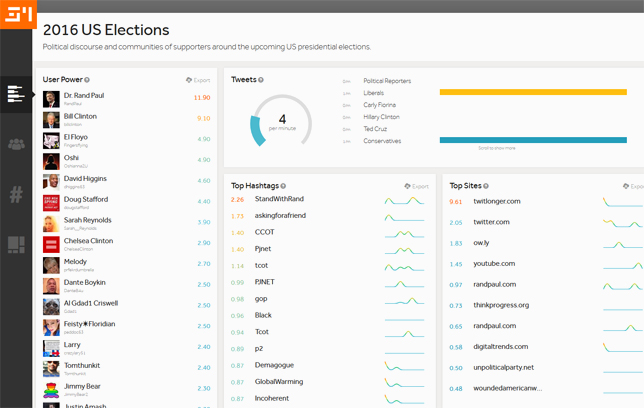Click info icon next to Tweets
The height and width of the screenshot is (408, 644).
click(261, 80)
